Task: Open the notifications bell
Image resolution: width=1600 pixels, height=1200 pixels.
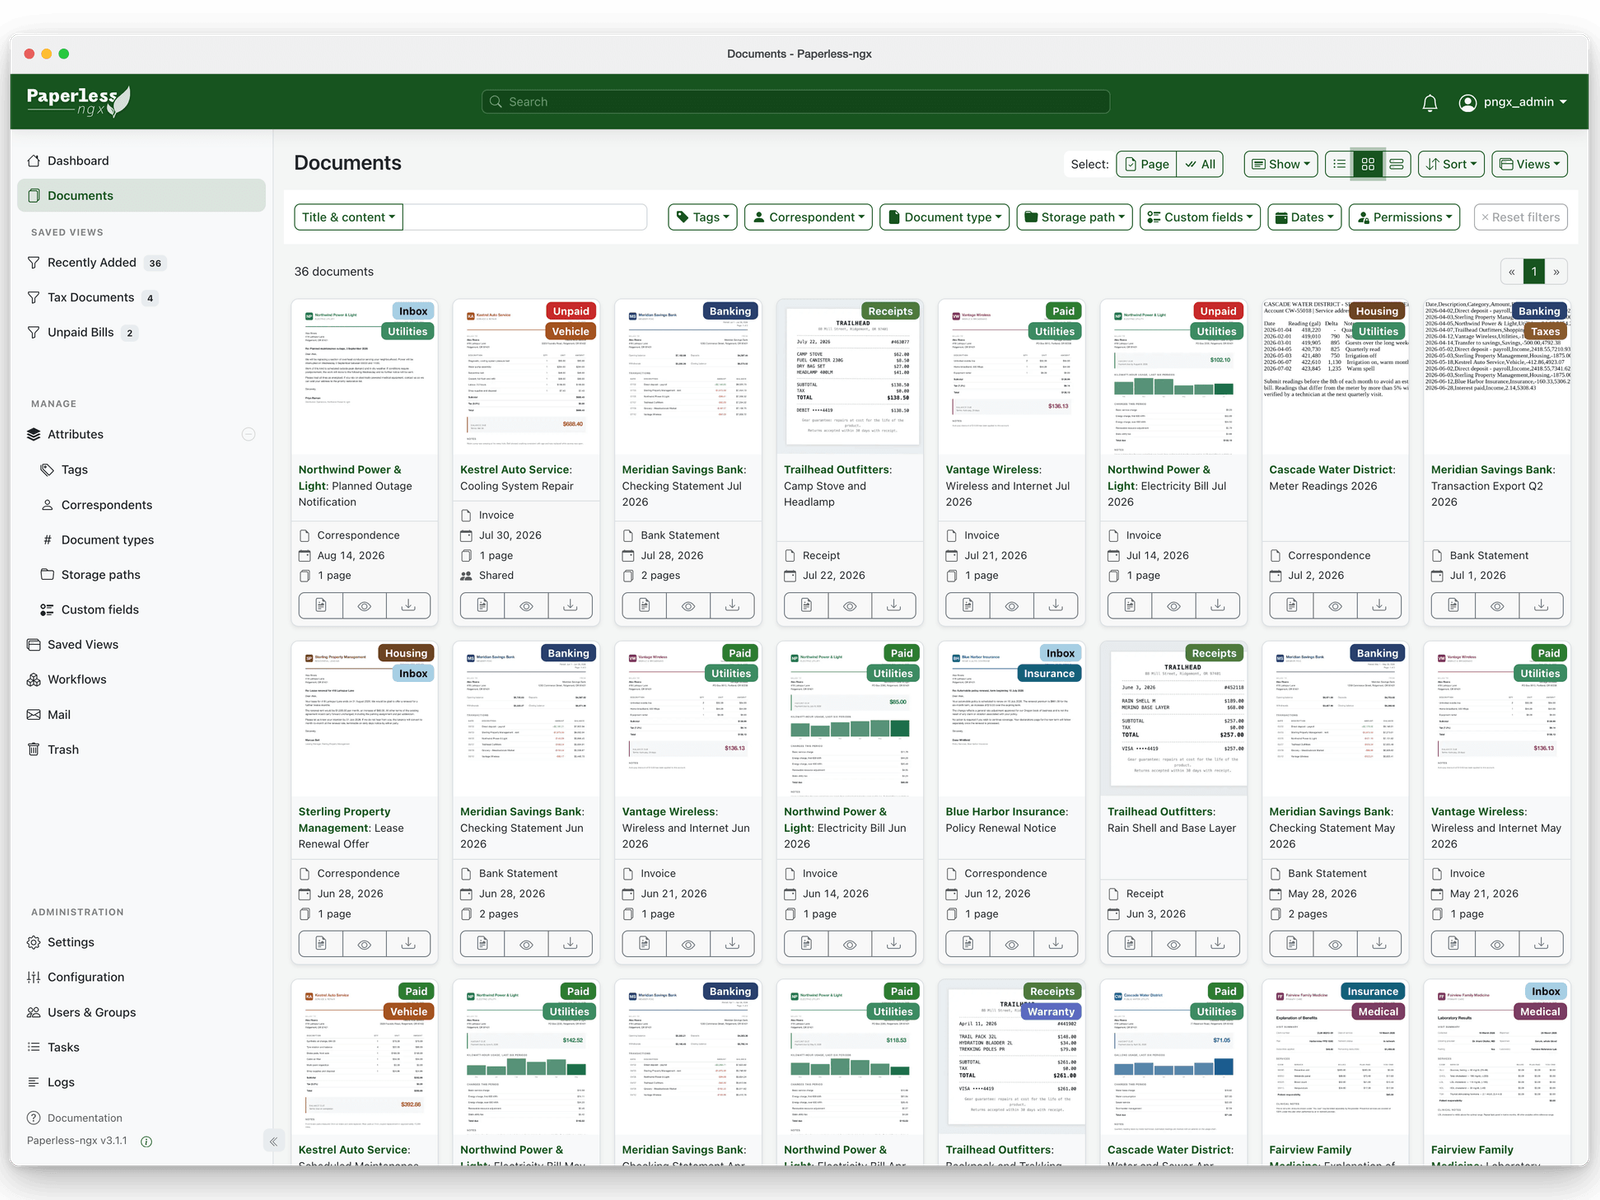Action: tap(1430, 102)
